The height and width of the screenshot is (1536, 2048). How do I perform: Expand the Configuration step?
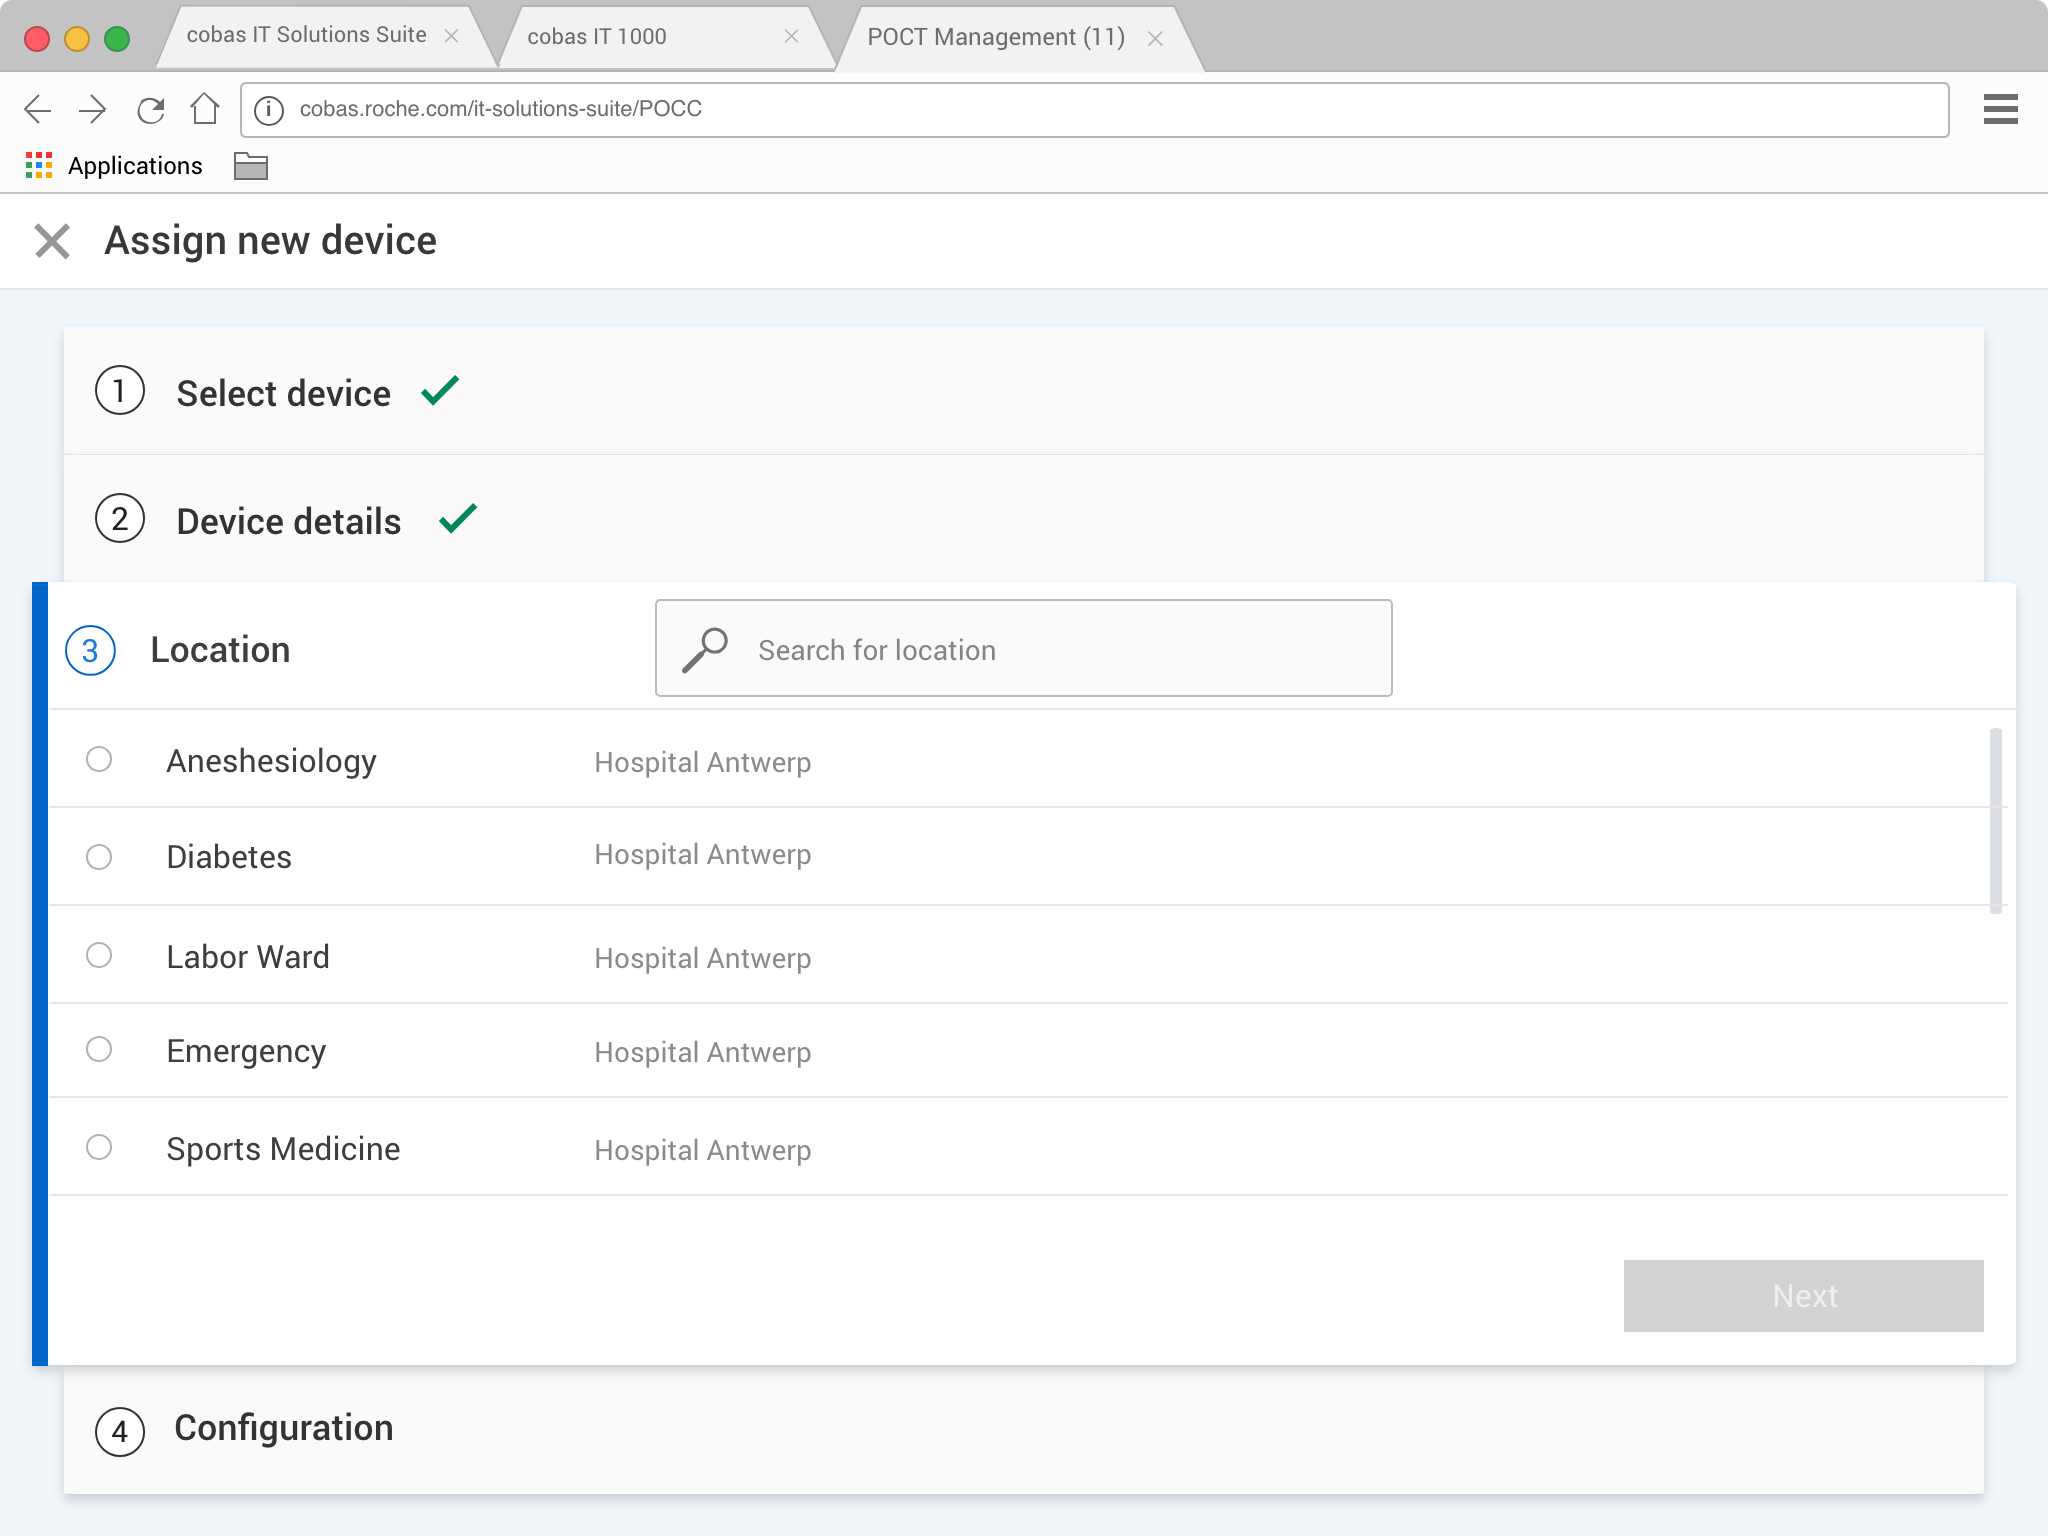pyautogui.click(x=284, y=1428)
